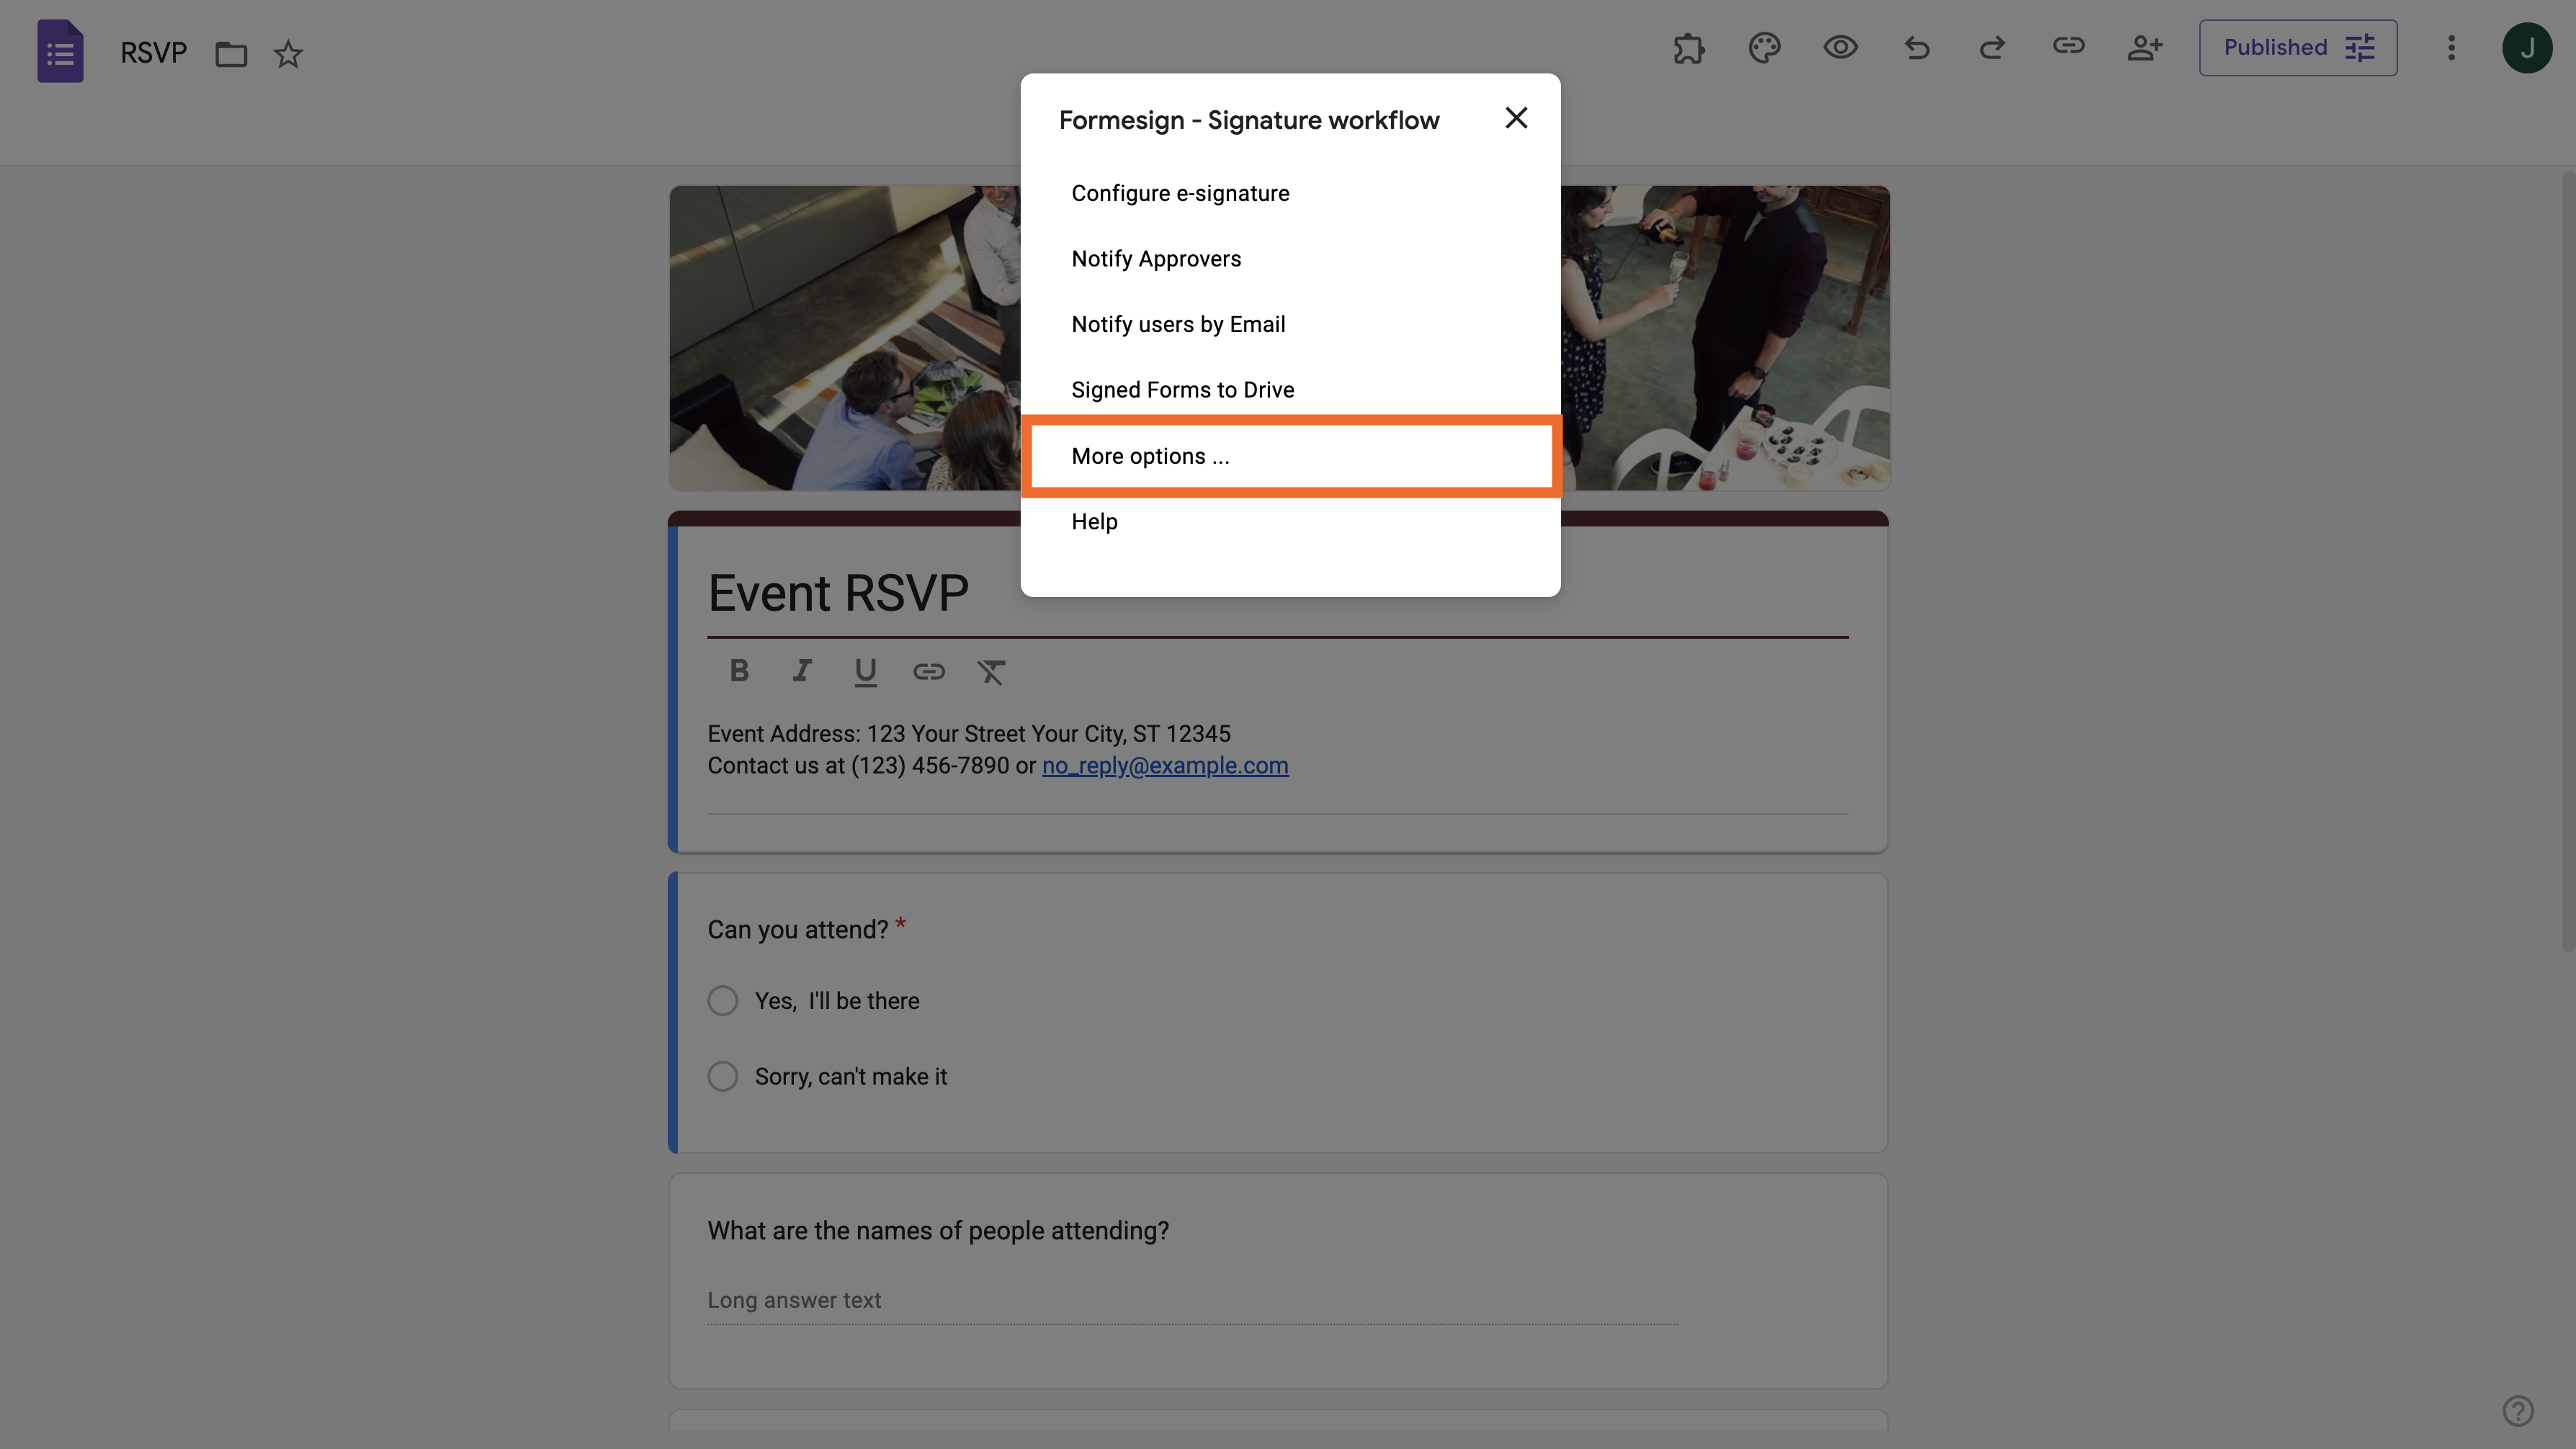The width and height of the screenshot is (2576, 1449).
Task: Click the undo arrow icon
Action: coord(1916,48)
